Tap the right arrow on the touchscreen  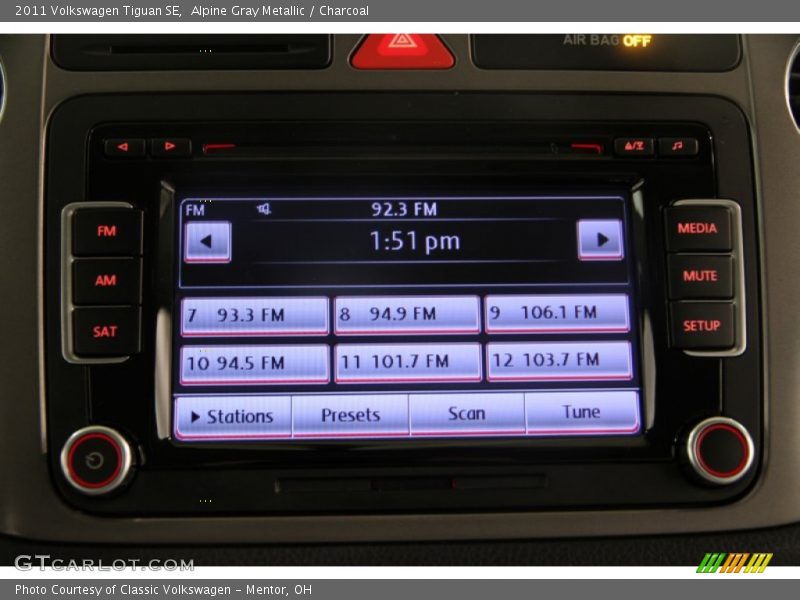(x=600, y=240)
